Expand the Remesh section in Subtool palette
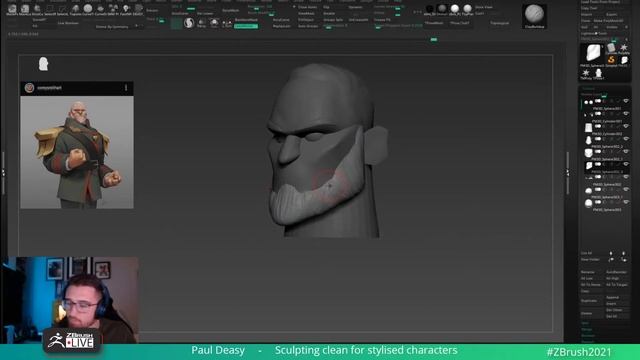The image size is (640, 360). [x=587, y=341]
